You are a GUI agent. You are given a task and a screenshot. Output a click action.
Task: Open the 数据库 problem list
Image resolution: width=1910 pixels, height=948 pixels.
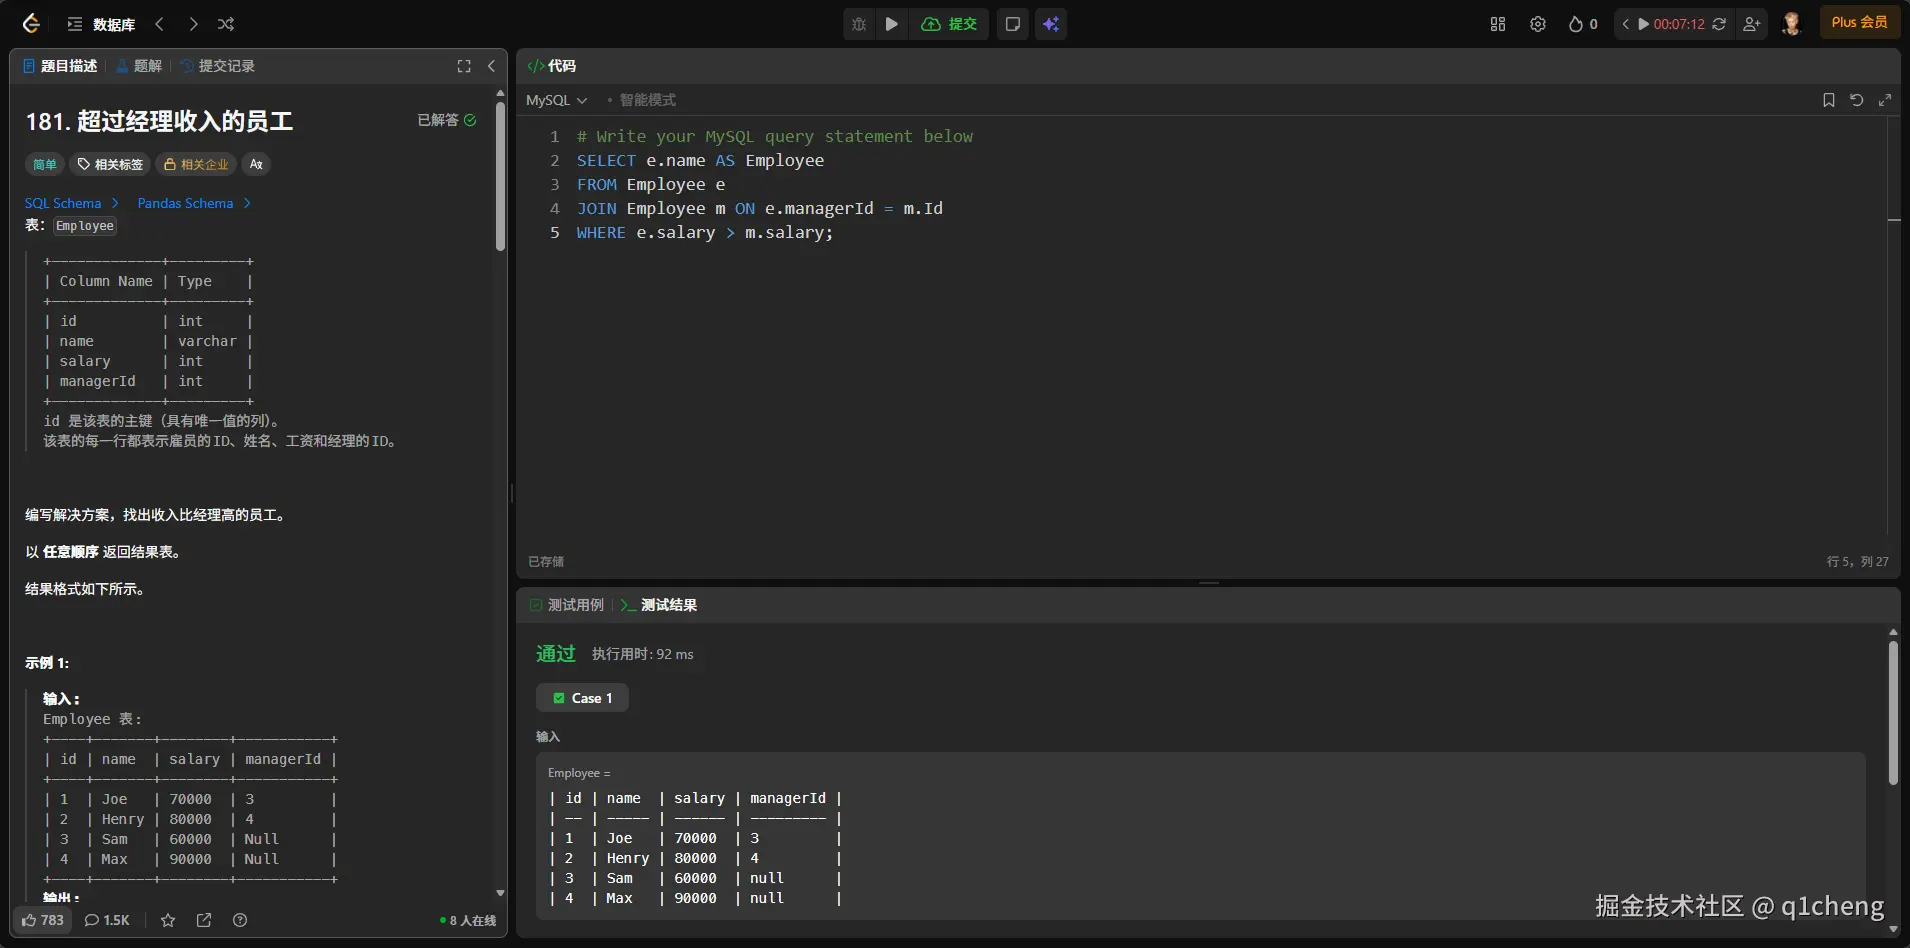(x=101, y=24)
